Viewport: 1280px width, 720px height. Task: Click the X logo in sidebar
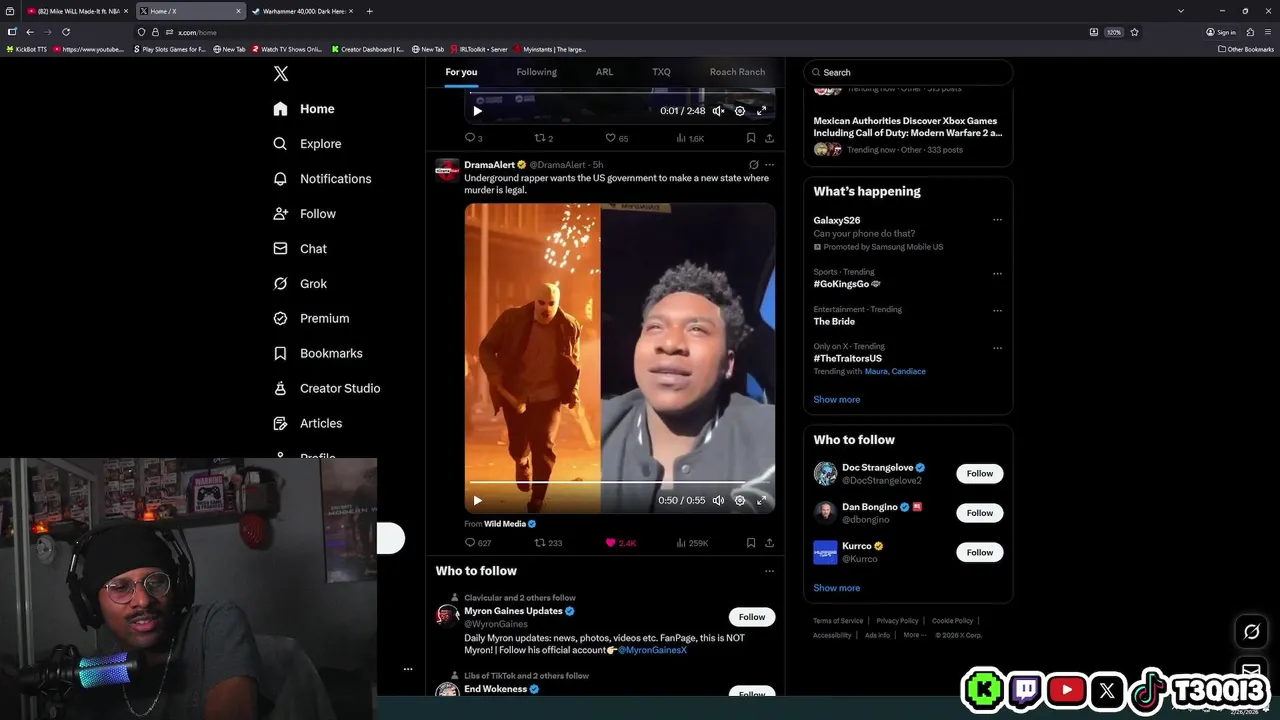[281, 74]
